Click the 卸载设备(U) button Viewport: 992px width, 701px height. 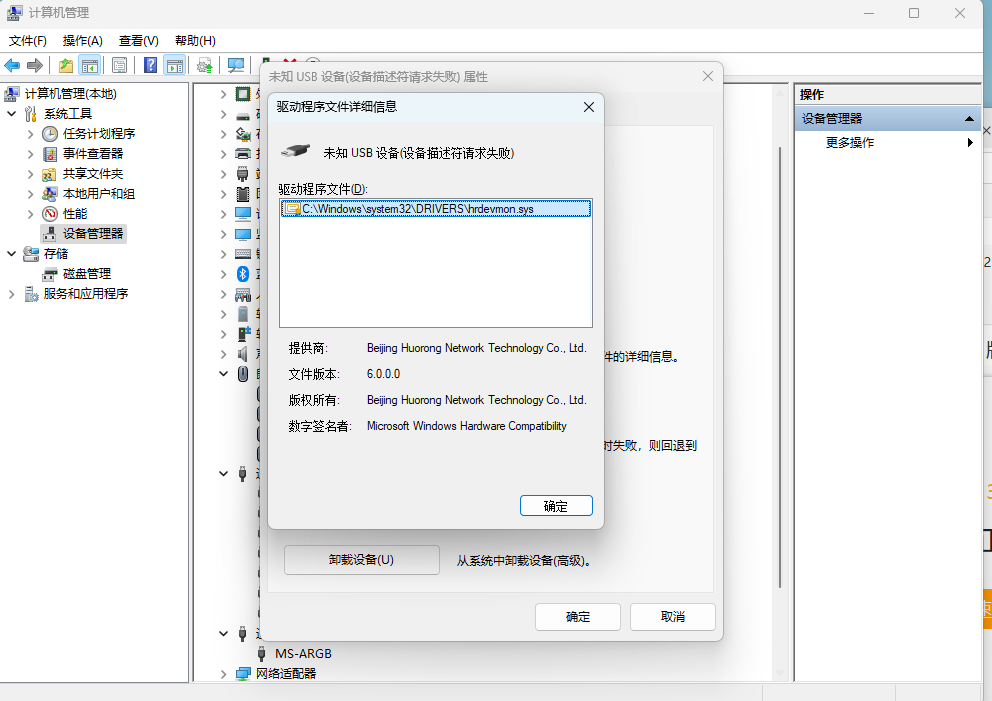point(361,560)
